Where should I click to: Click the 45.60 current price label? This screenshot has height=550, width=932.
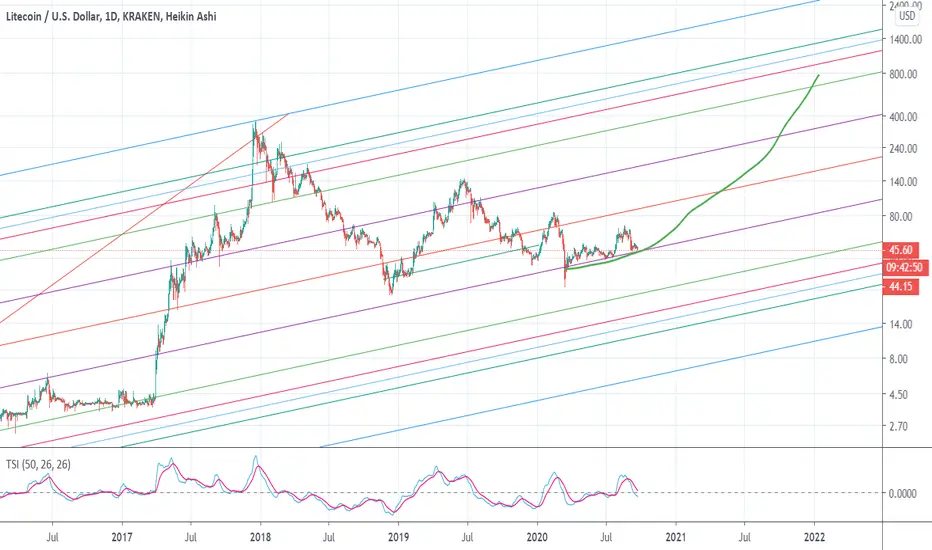[x=901, y=250]
